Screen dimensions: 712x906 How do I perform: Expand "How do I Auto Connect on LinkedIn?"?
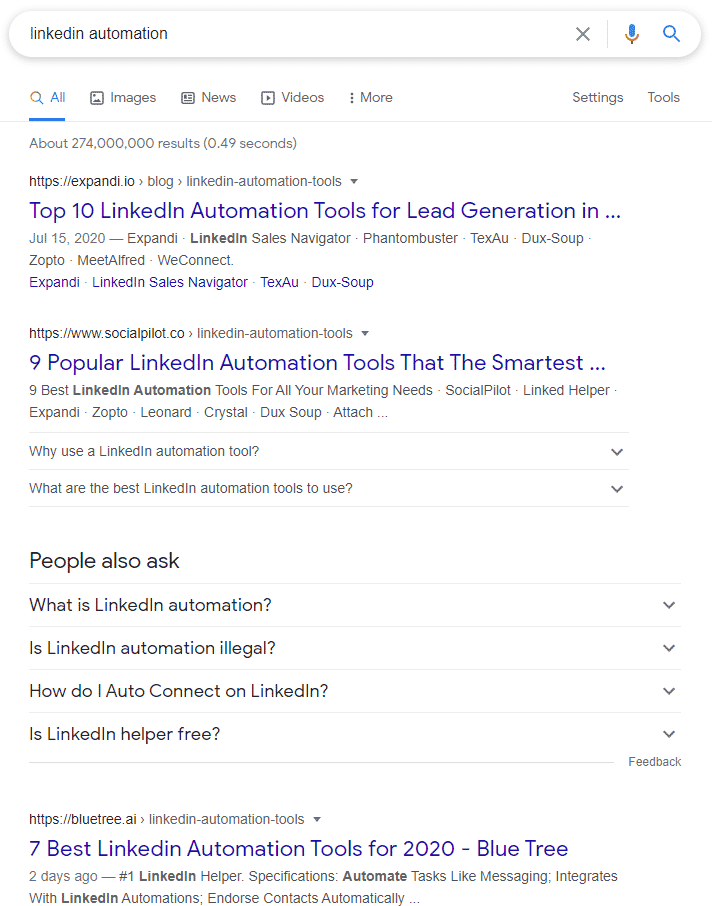[355, 691]
